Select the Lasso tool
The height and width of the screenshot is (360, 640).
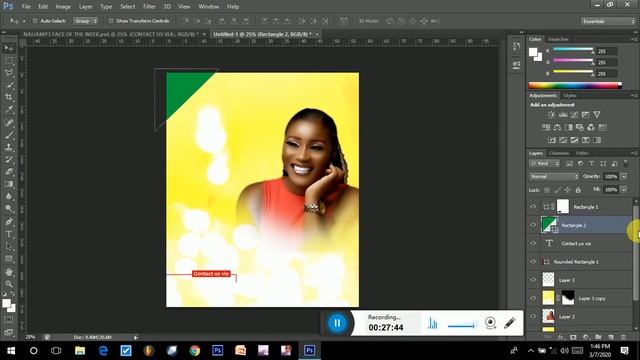click(9, 73)
